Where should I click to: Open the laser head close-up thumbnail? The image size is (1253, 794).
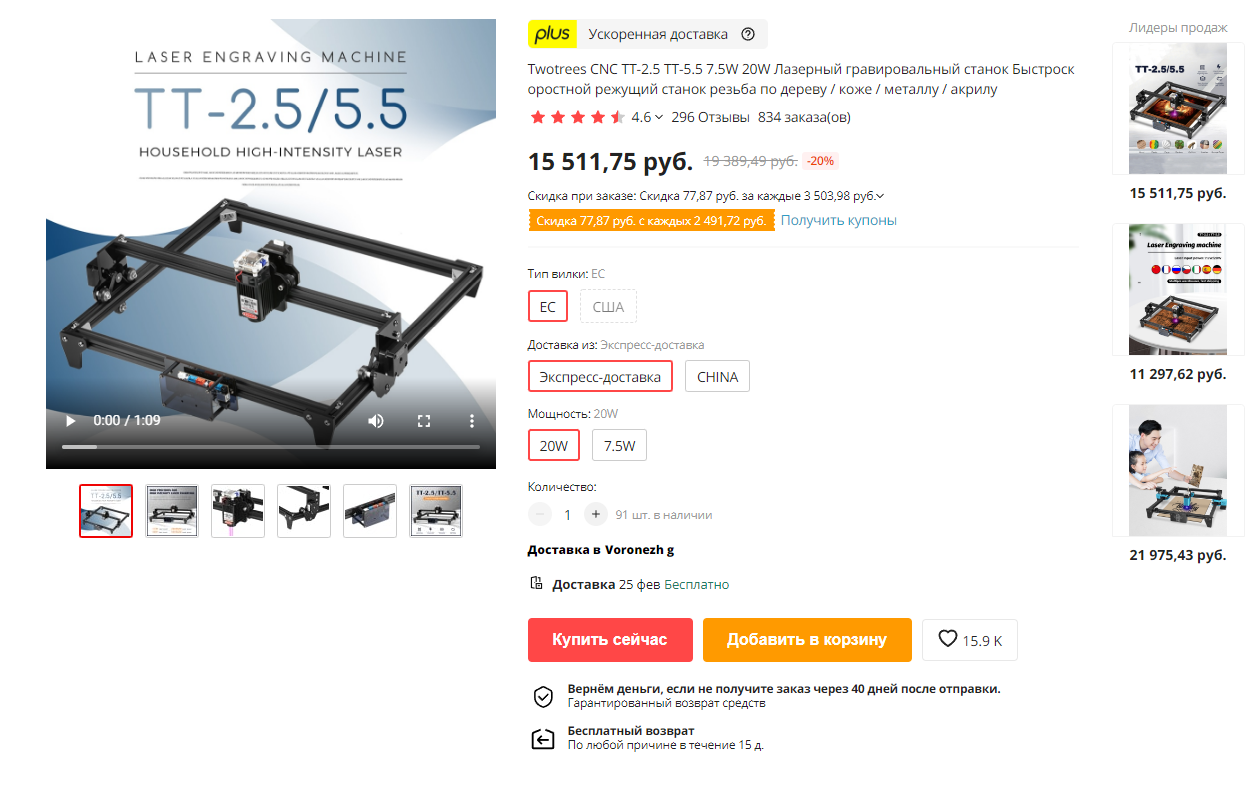click(x=238, y=511)
